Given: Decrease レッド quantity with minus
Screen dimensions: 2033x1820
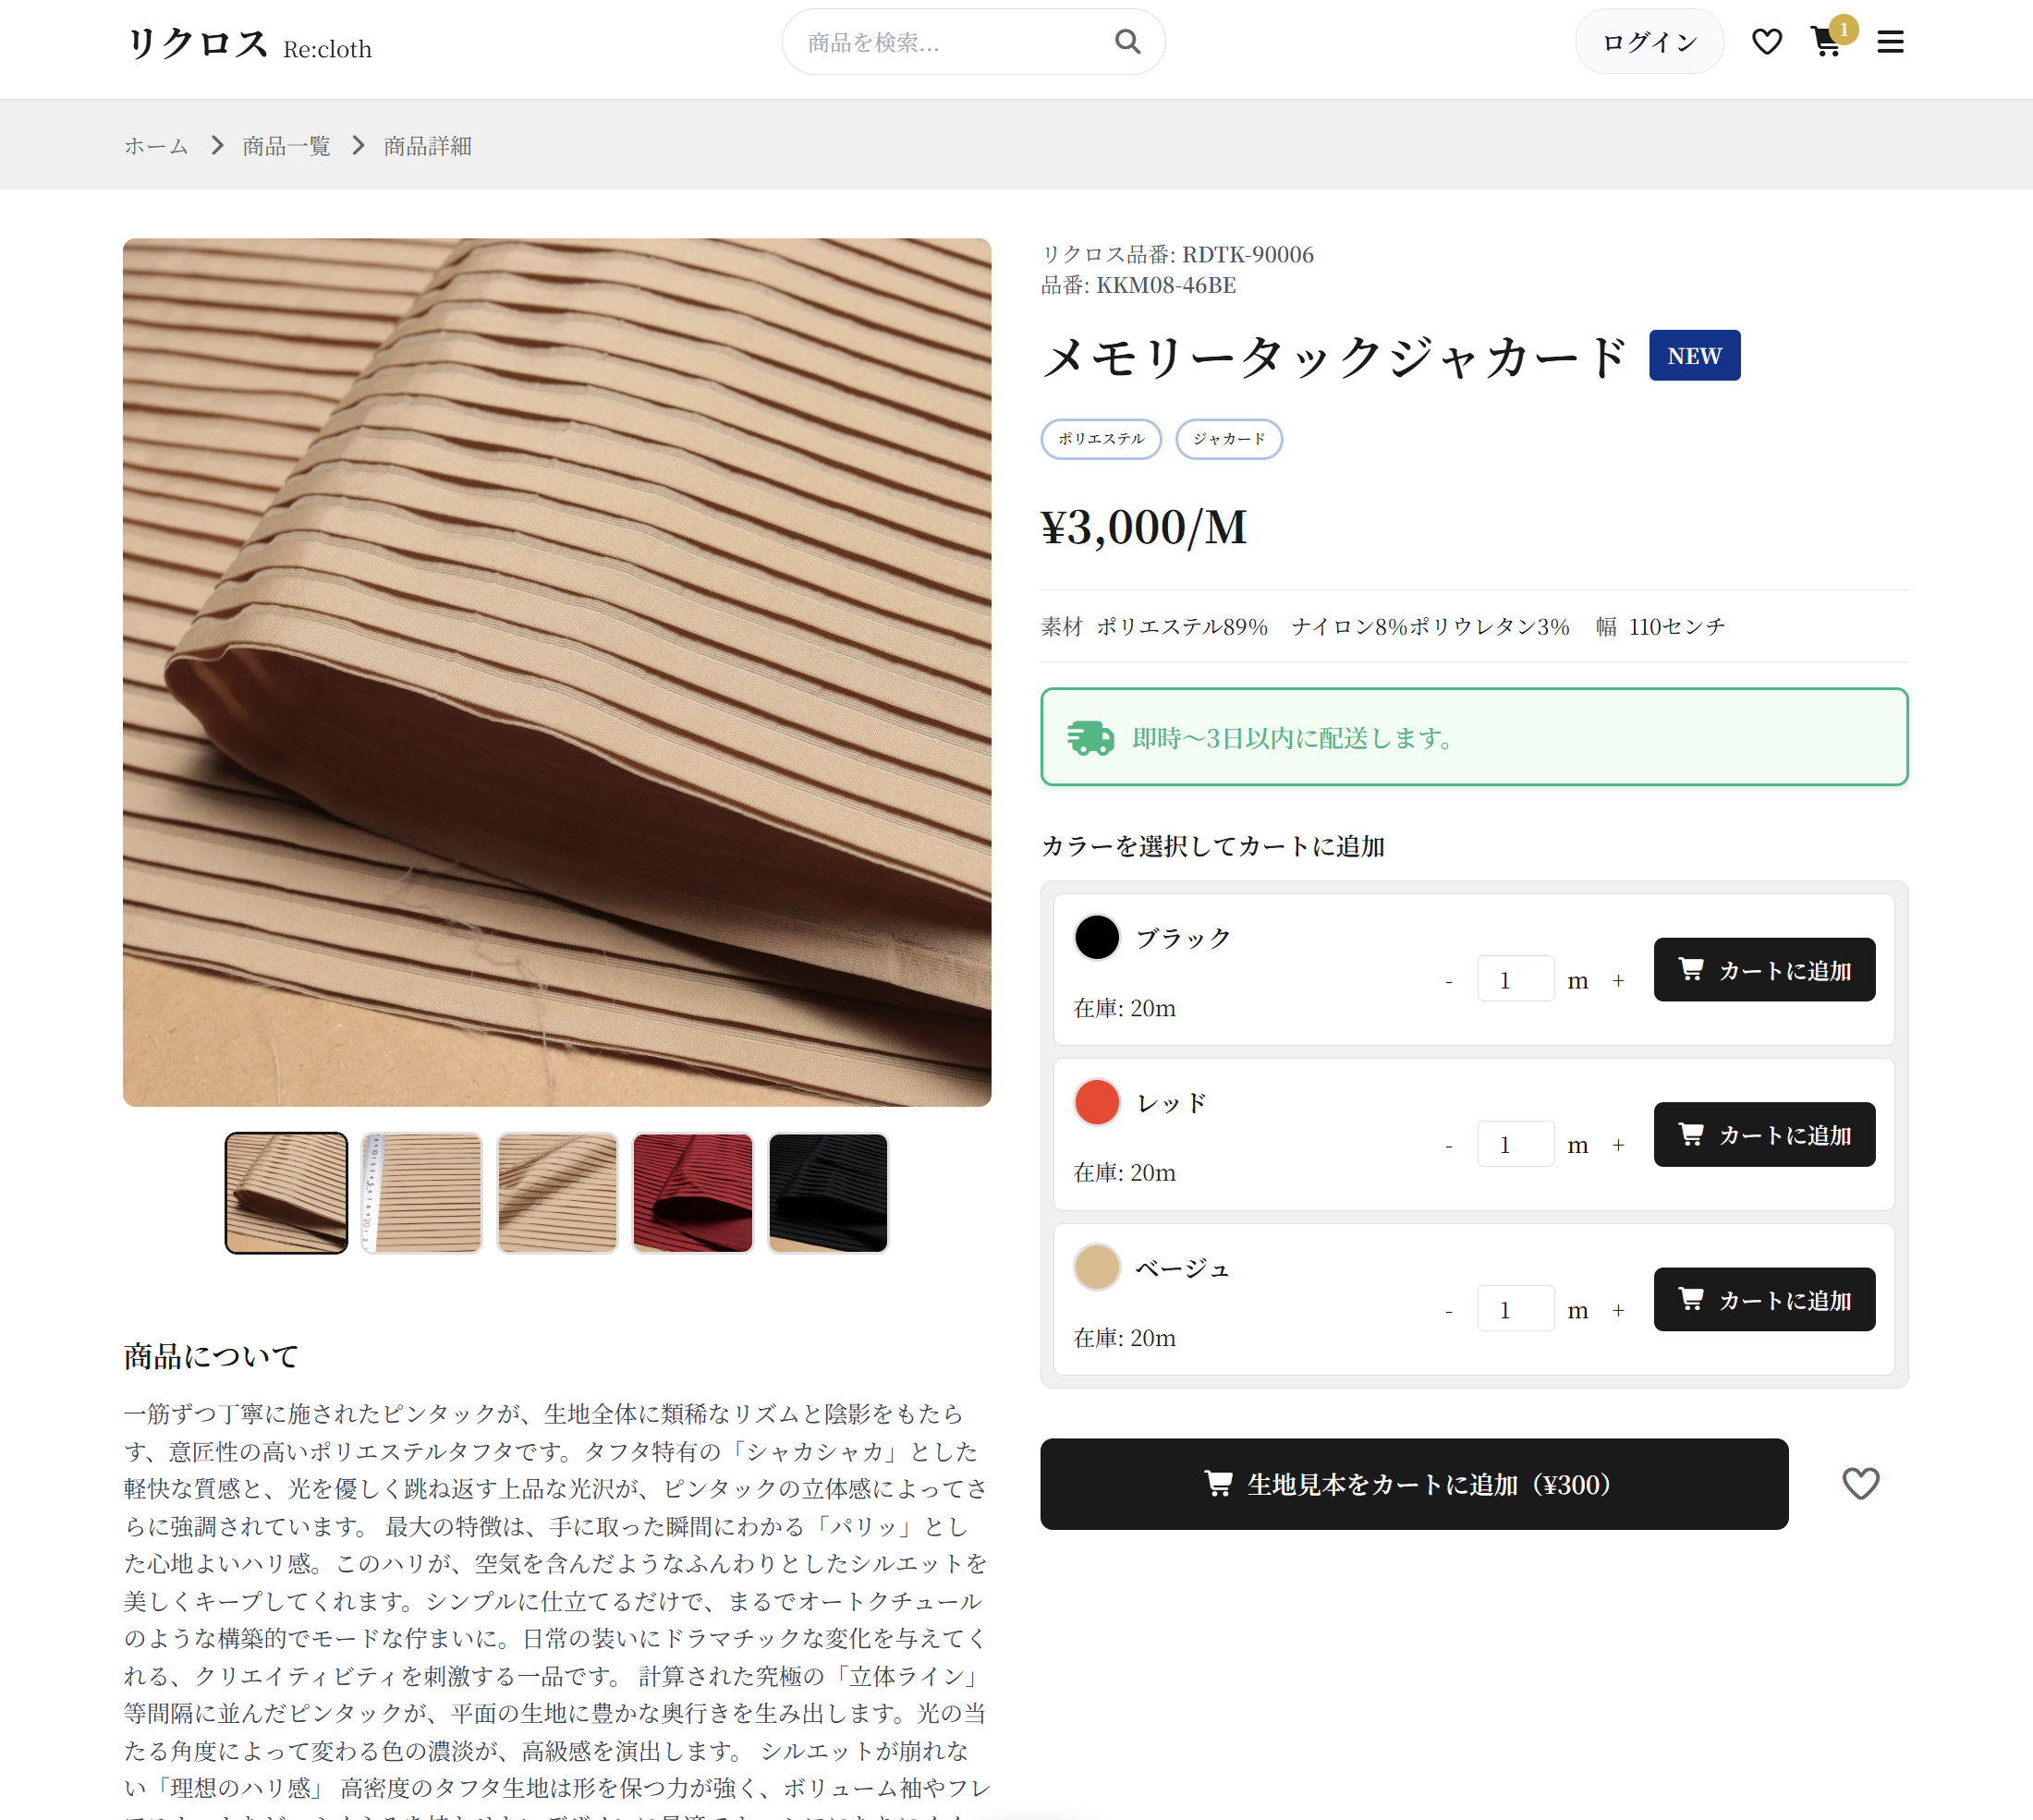Looking at the screenshot, I should tap(1448, 1145).
